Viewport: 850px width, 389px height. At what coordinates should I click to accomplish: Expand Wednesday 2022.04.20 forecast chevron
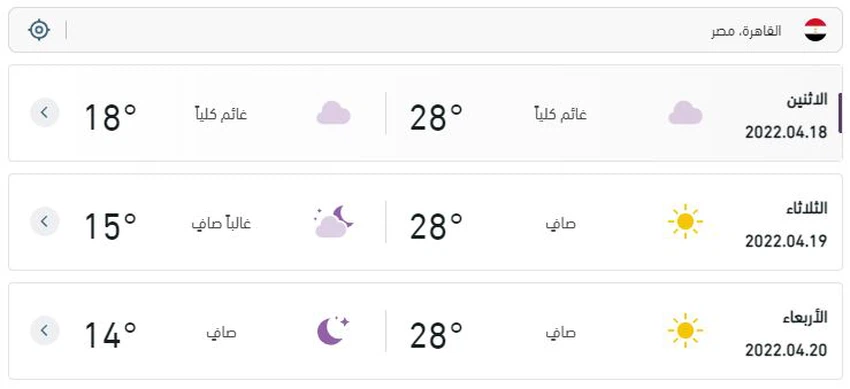[x=44, y=330]
